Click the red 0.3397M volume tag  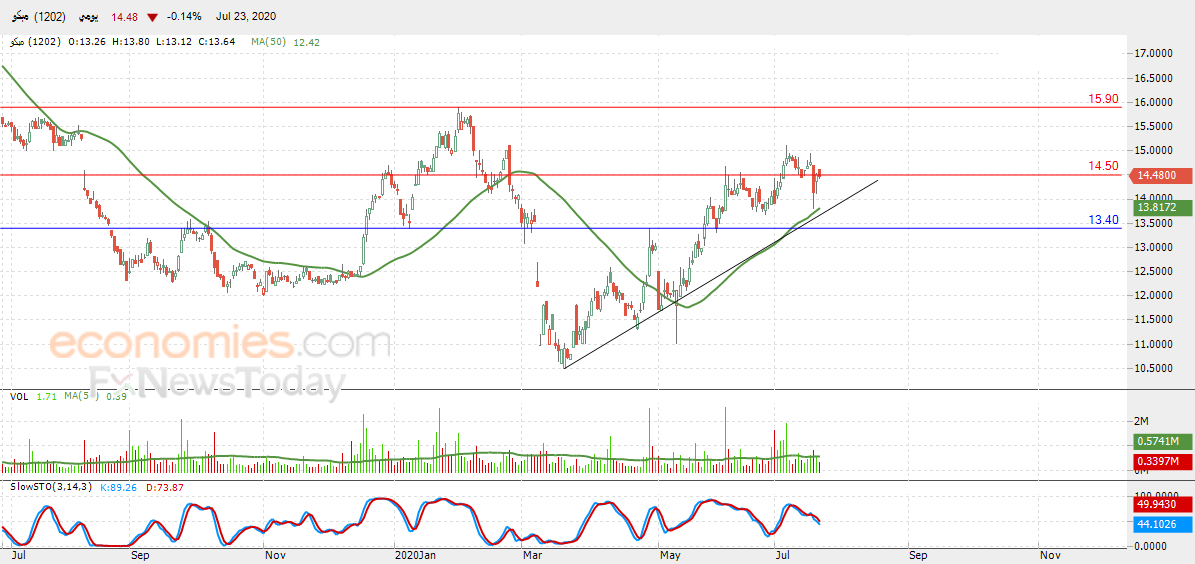click(1156, 459)
